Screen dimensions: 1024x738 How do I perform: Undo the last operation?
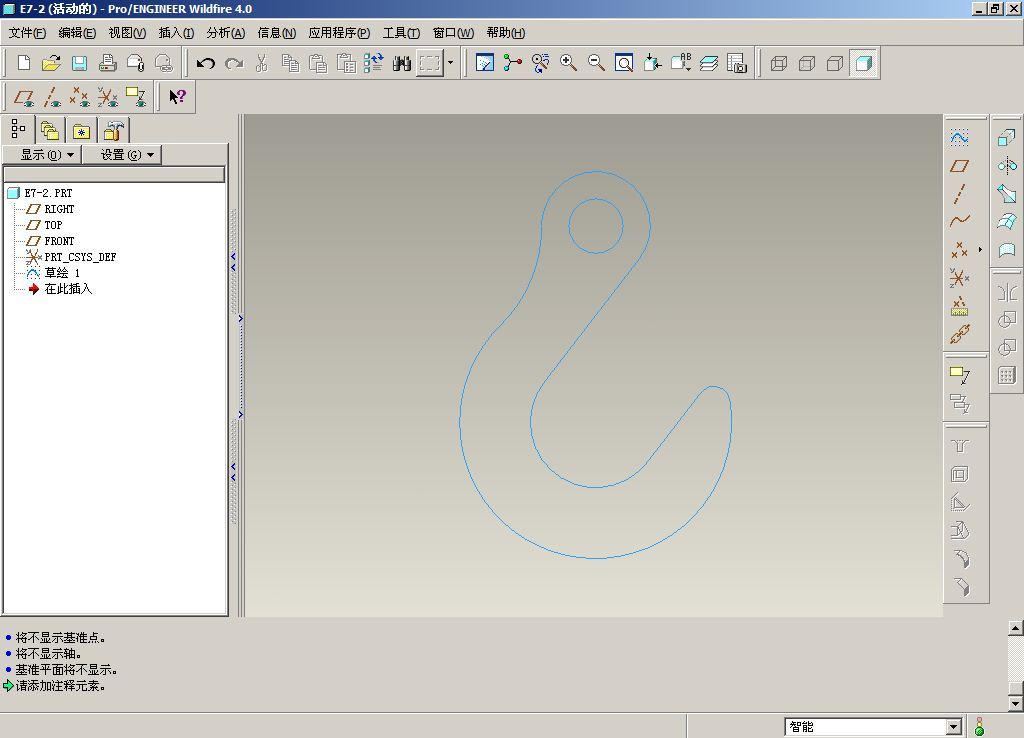(x=206, y=63)
